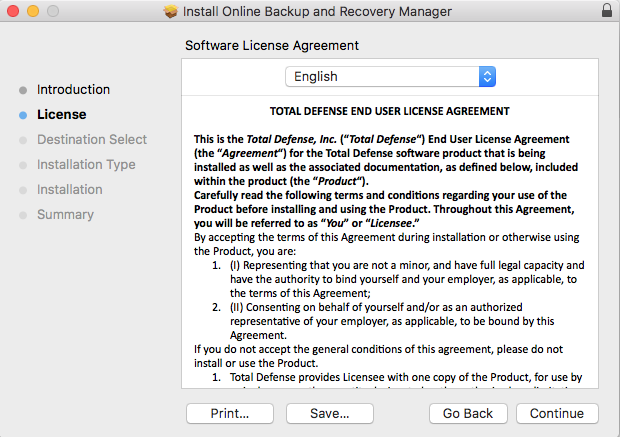Image resolution: width=620 pixels, height=437 pixels.
Task: Click the item '(I) Representing that you are not a minor'
Action: coord(407,279)
